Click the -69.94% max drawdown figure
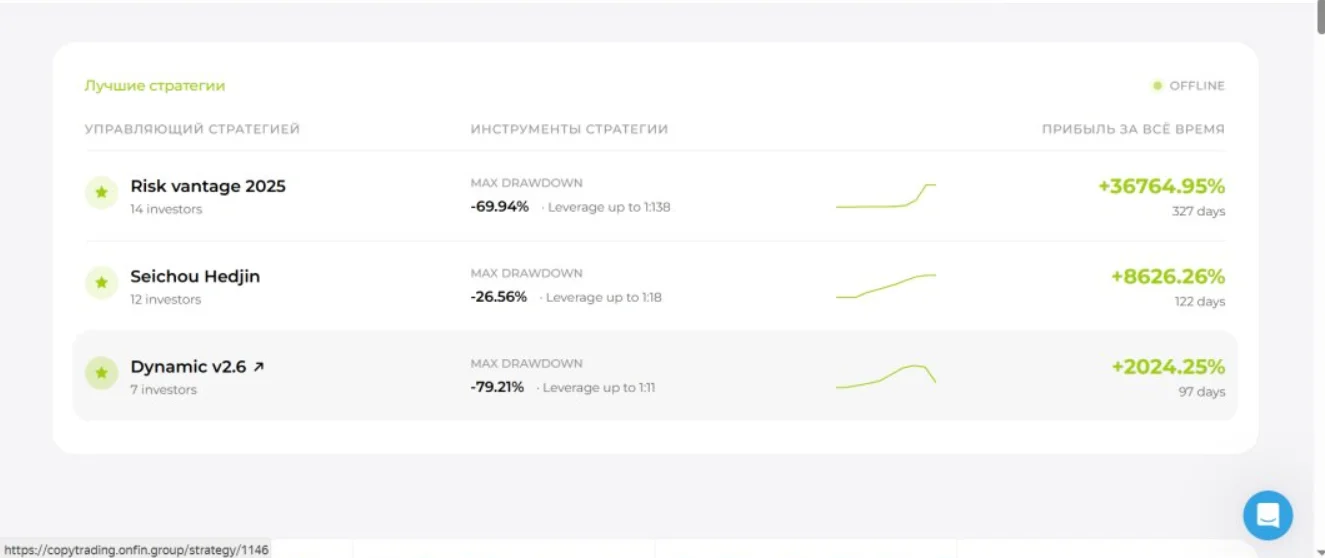 tap(499, 207)
